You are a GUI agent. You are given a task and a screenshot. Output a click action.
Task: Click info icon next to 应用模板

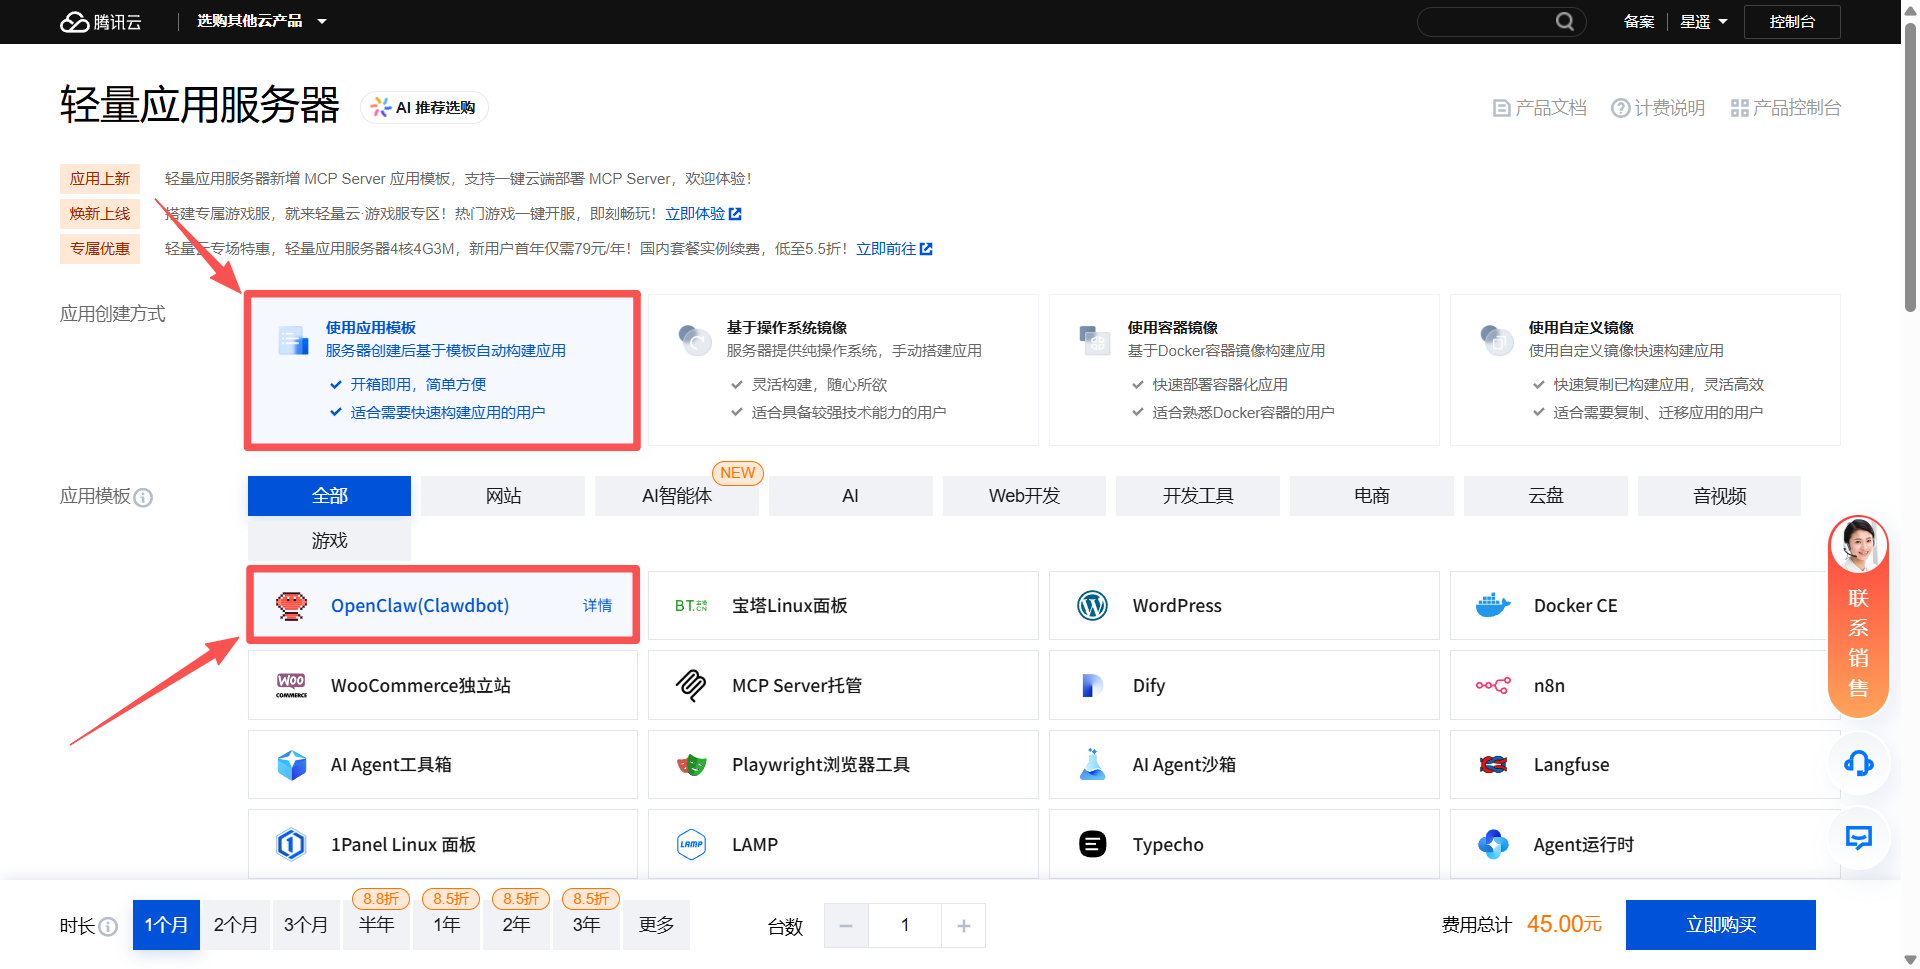click(144, 498)
